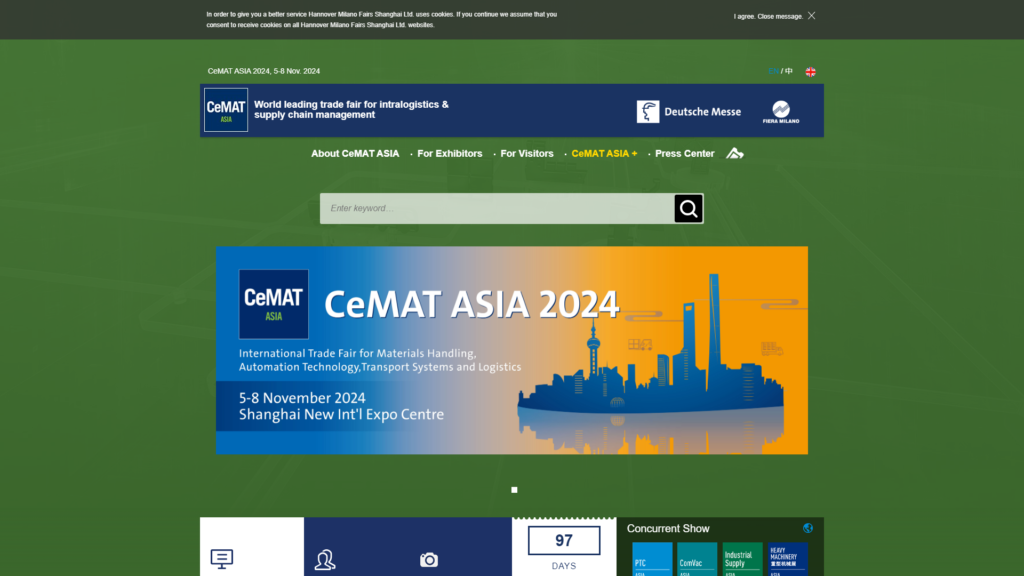Open the Deutsche Messe logo link
1024x576 pixels.
pyautogui.click(x=689, y=112)
